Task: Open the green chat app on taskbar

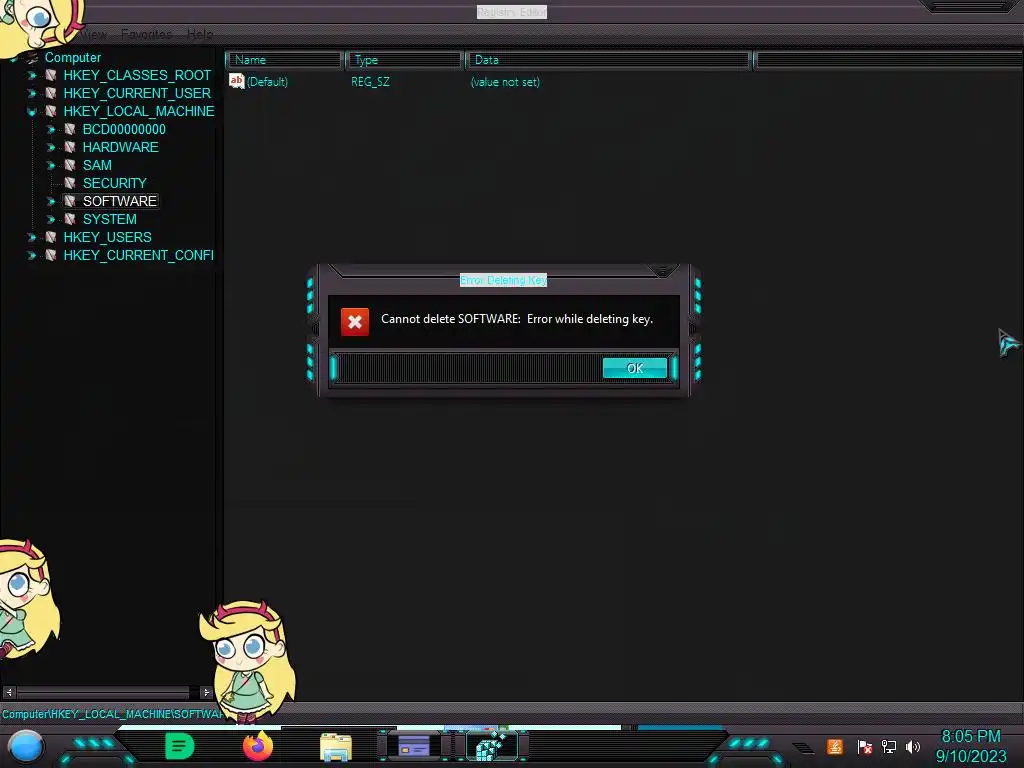Action: [180, 746]
